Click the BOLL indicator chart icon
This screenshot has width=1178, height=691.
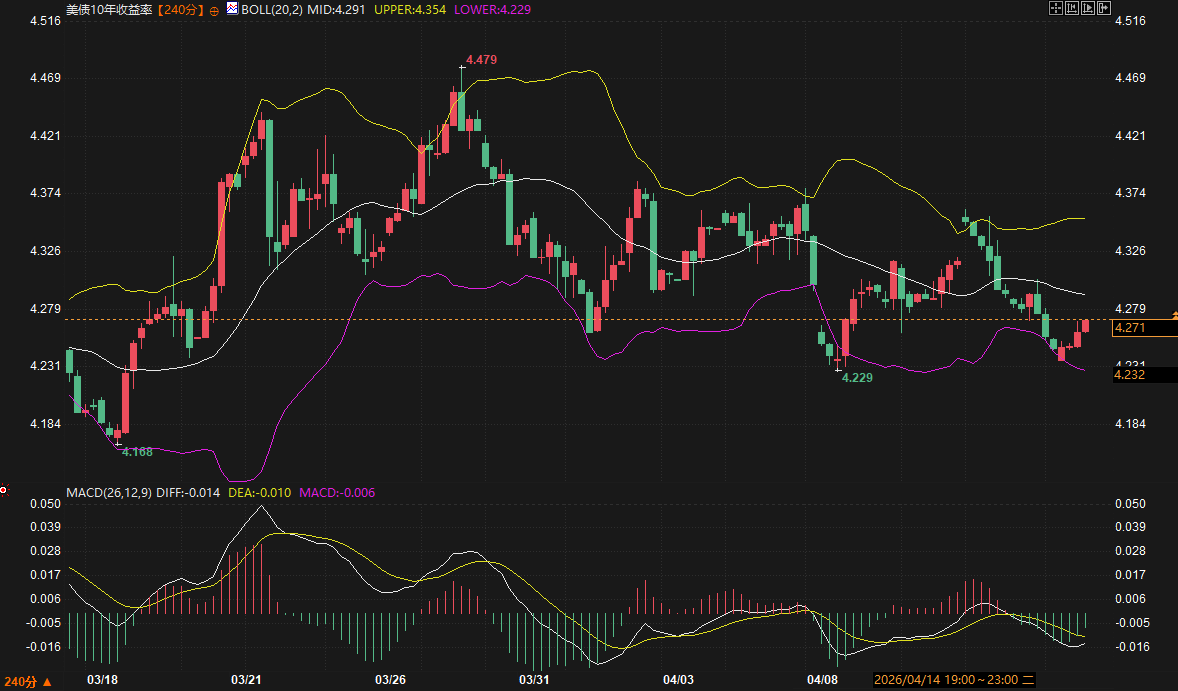click(x=232, y=8)
